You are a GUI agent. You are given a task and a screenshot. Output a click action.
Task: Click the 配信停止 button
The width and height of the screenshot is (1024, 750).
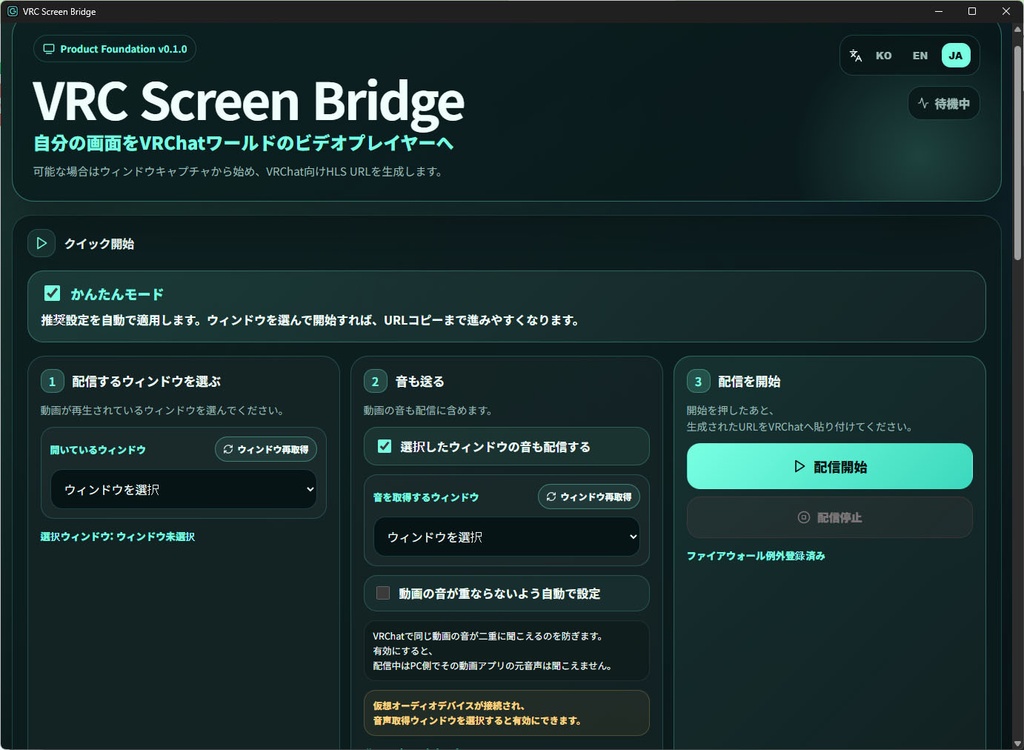coord(829,517)
